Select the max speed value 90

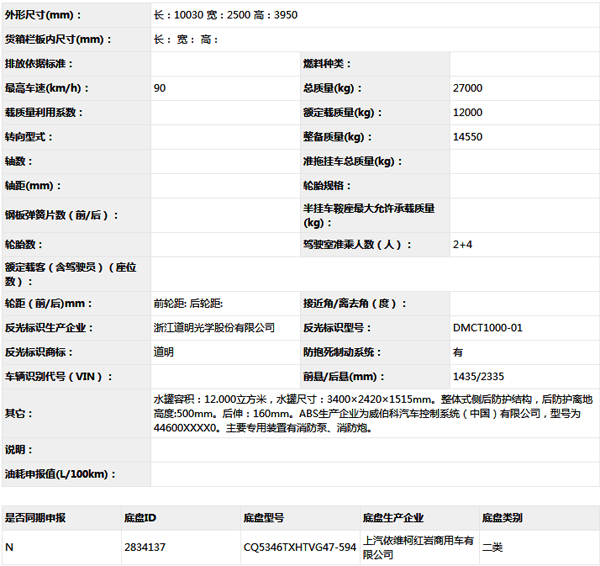[x=160, y=88]
